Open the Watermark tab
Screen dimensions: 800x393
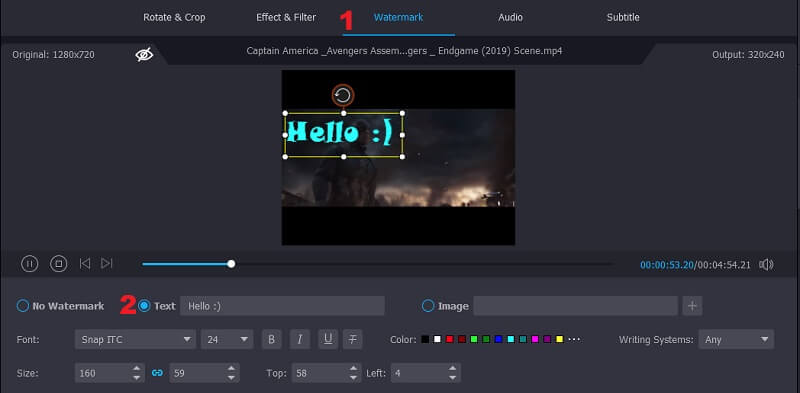click(398, 17)
